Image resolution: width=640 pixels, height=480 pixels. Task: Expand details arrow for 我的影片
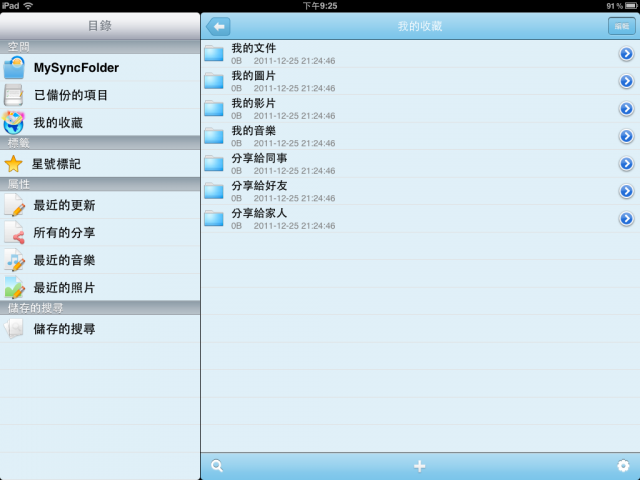[626, 109]
